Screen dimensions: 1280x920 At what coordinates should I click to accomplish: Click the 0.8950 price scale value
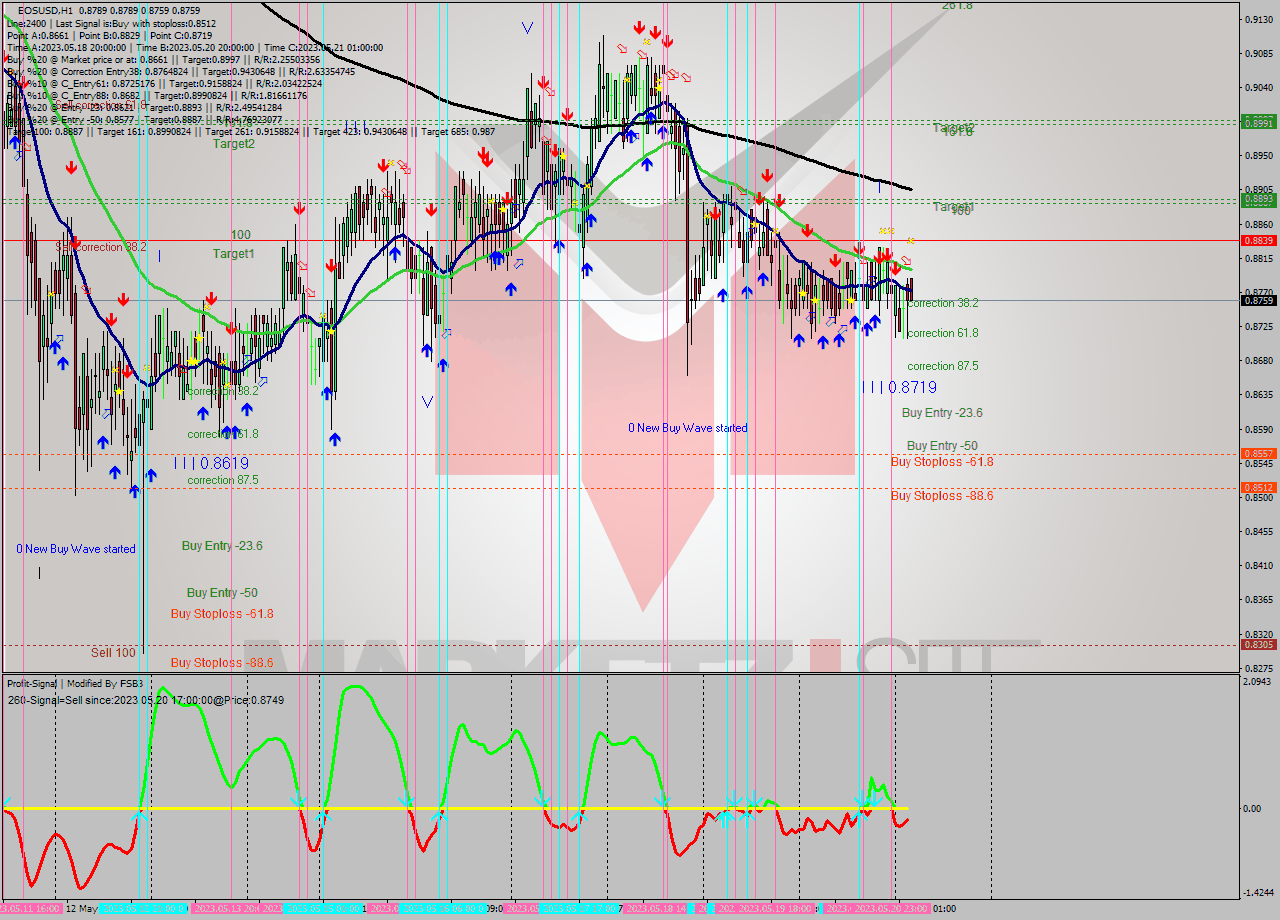tap(1258, 155)
